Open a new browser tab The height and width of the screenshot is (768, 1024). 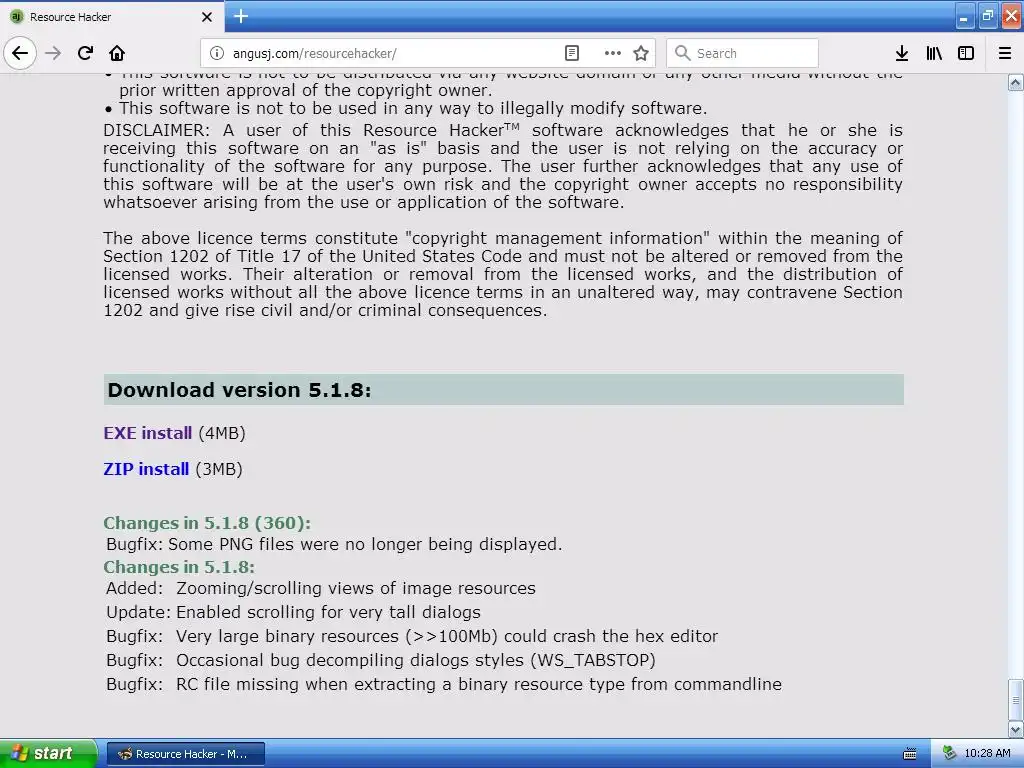[x=241, y=16]
